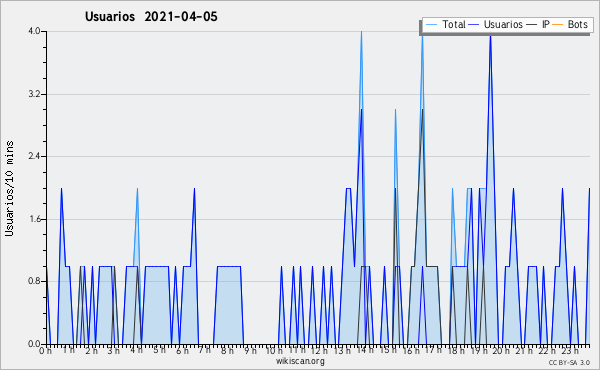Viewport: 600px width, 370px height.
Task: Click the chart title Usuarios 2021-04-05
Action: [151, 16]
